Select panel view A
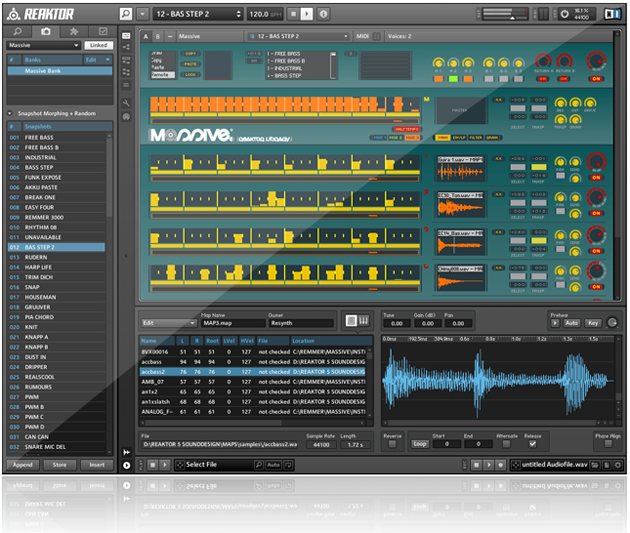The image size is (630, 533). [x=145, y=36]
